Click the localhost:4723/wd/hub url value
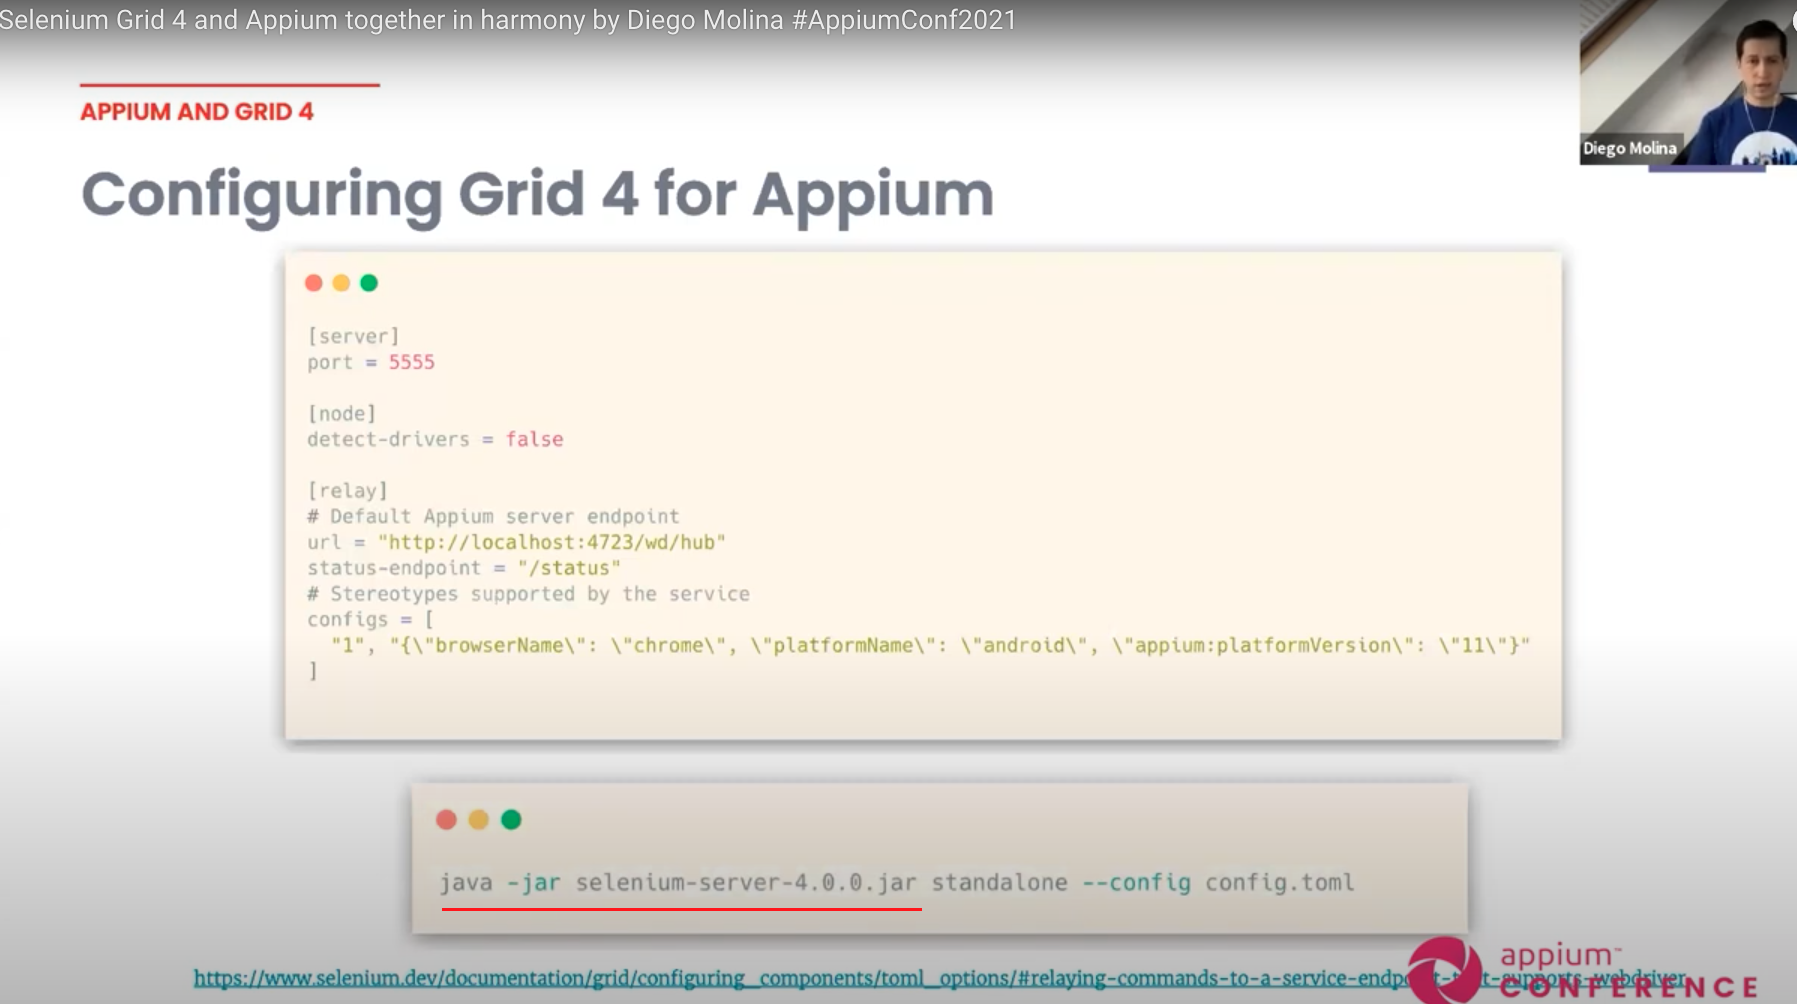This screenshot has width=1797, height=1004. pyautogui.click(x=552, y=542)
